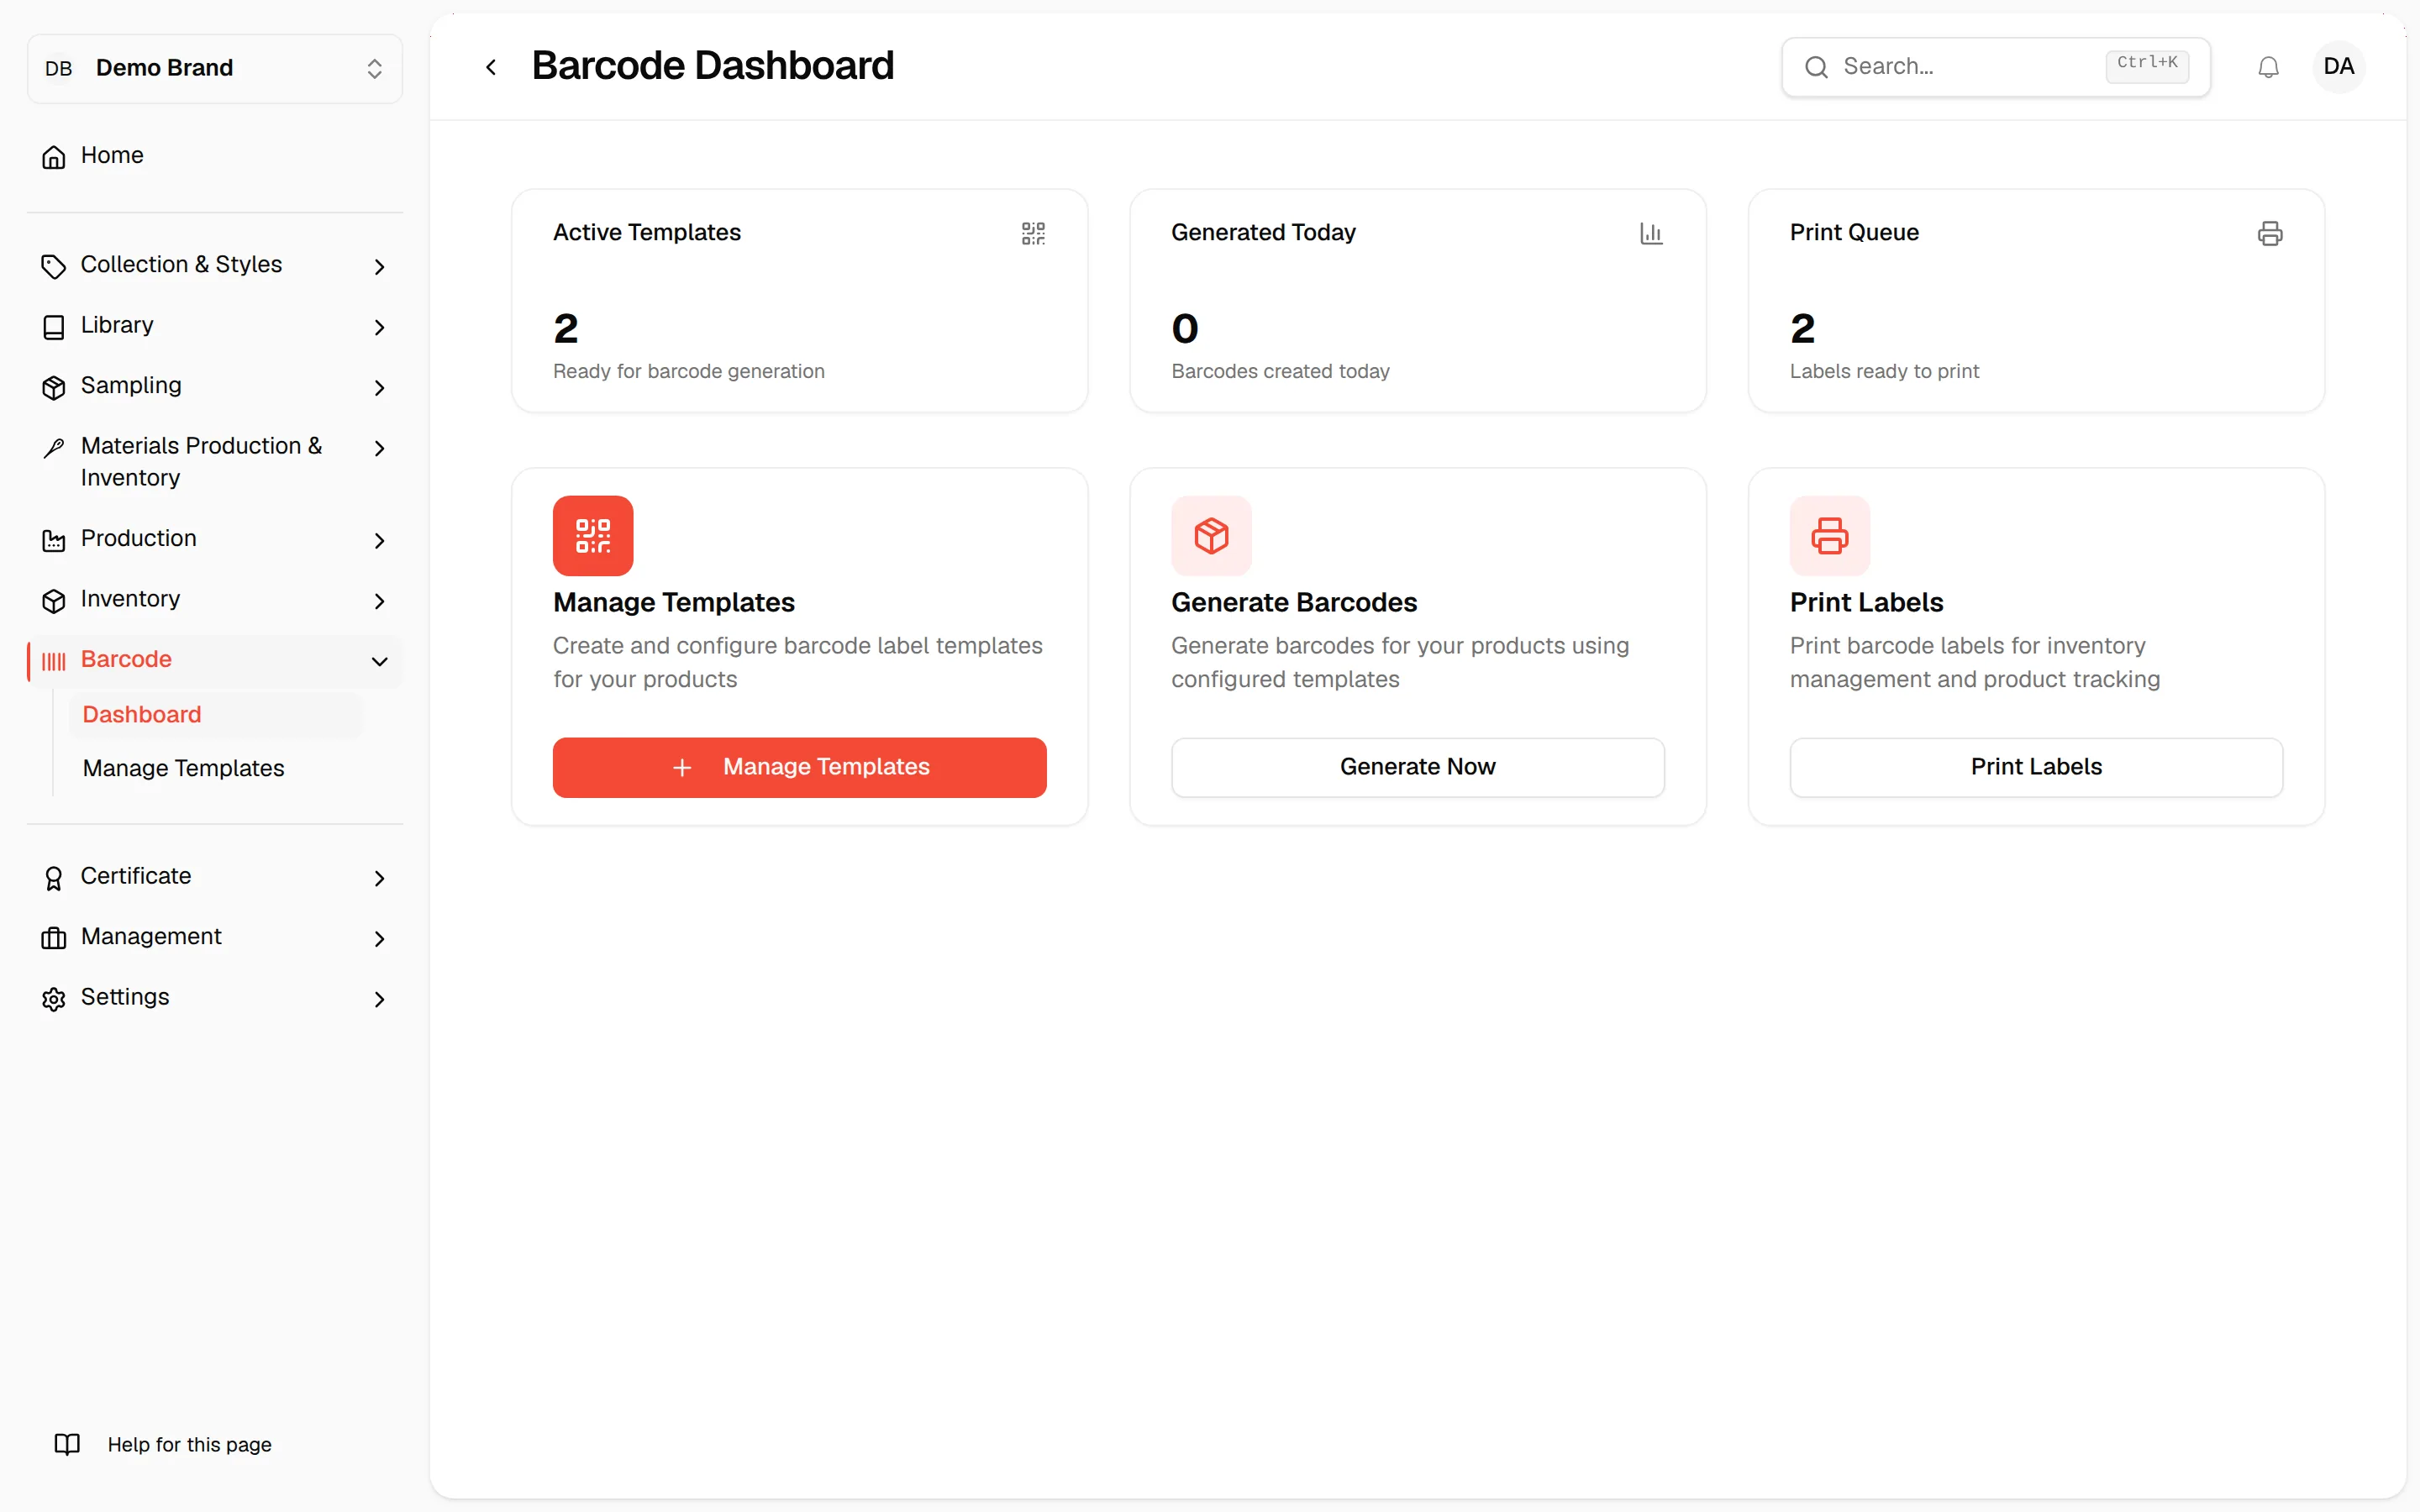The height and width of the screenshot is (1512, 2420).
Task: Select Dashboard under Barcode
Action: click(x=215, y=714)
